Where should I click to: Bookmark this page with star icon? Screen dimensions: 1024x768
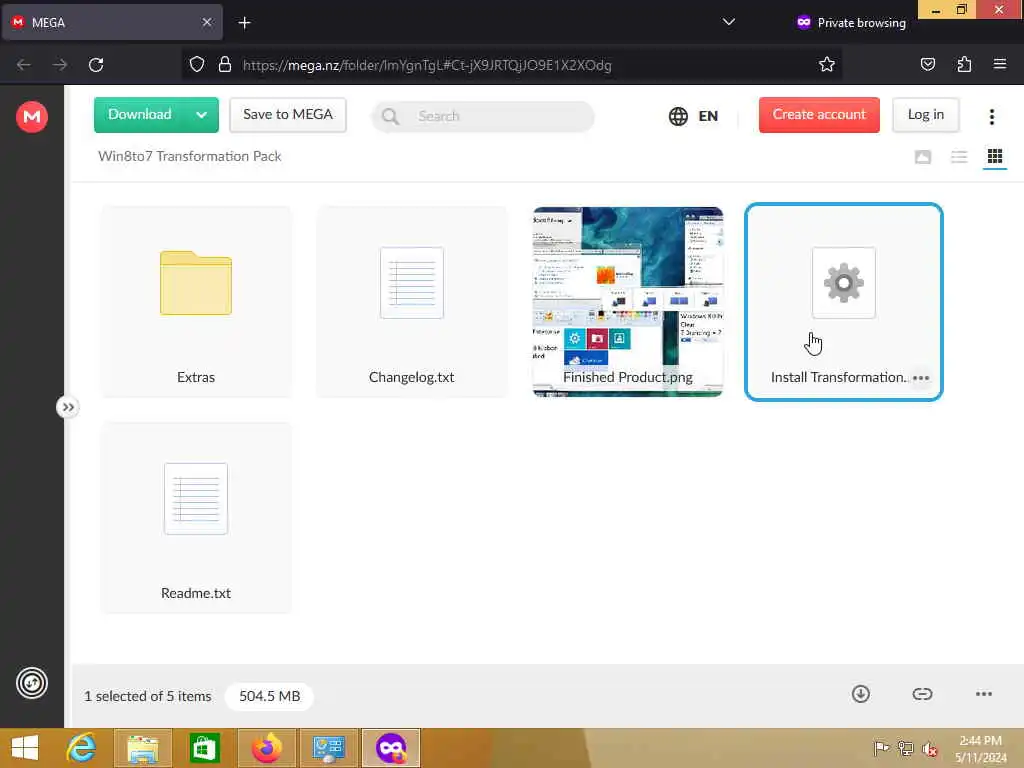pyautogui.click(x=827, y=65)
